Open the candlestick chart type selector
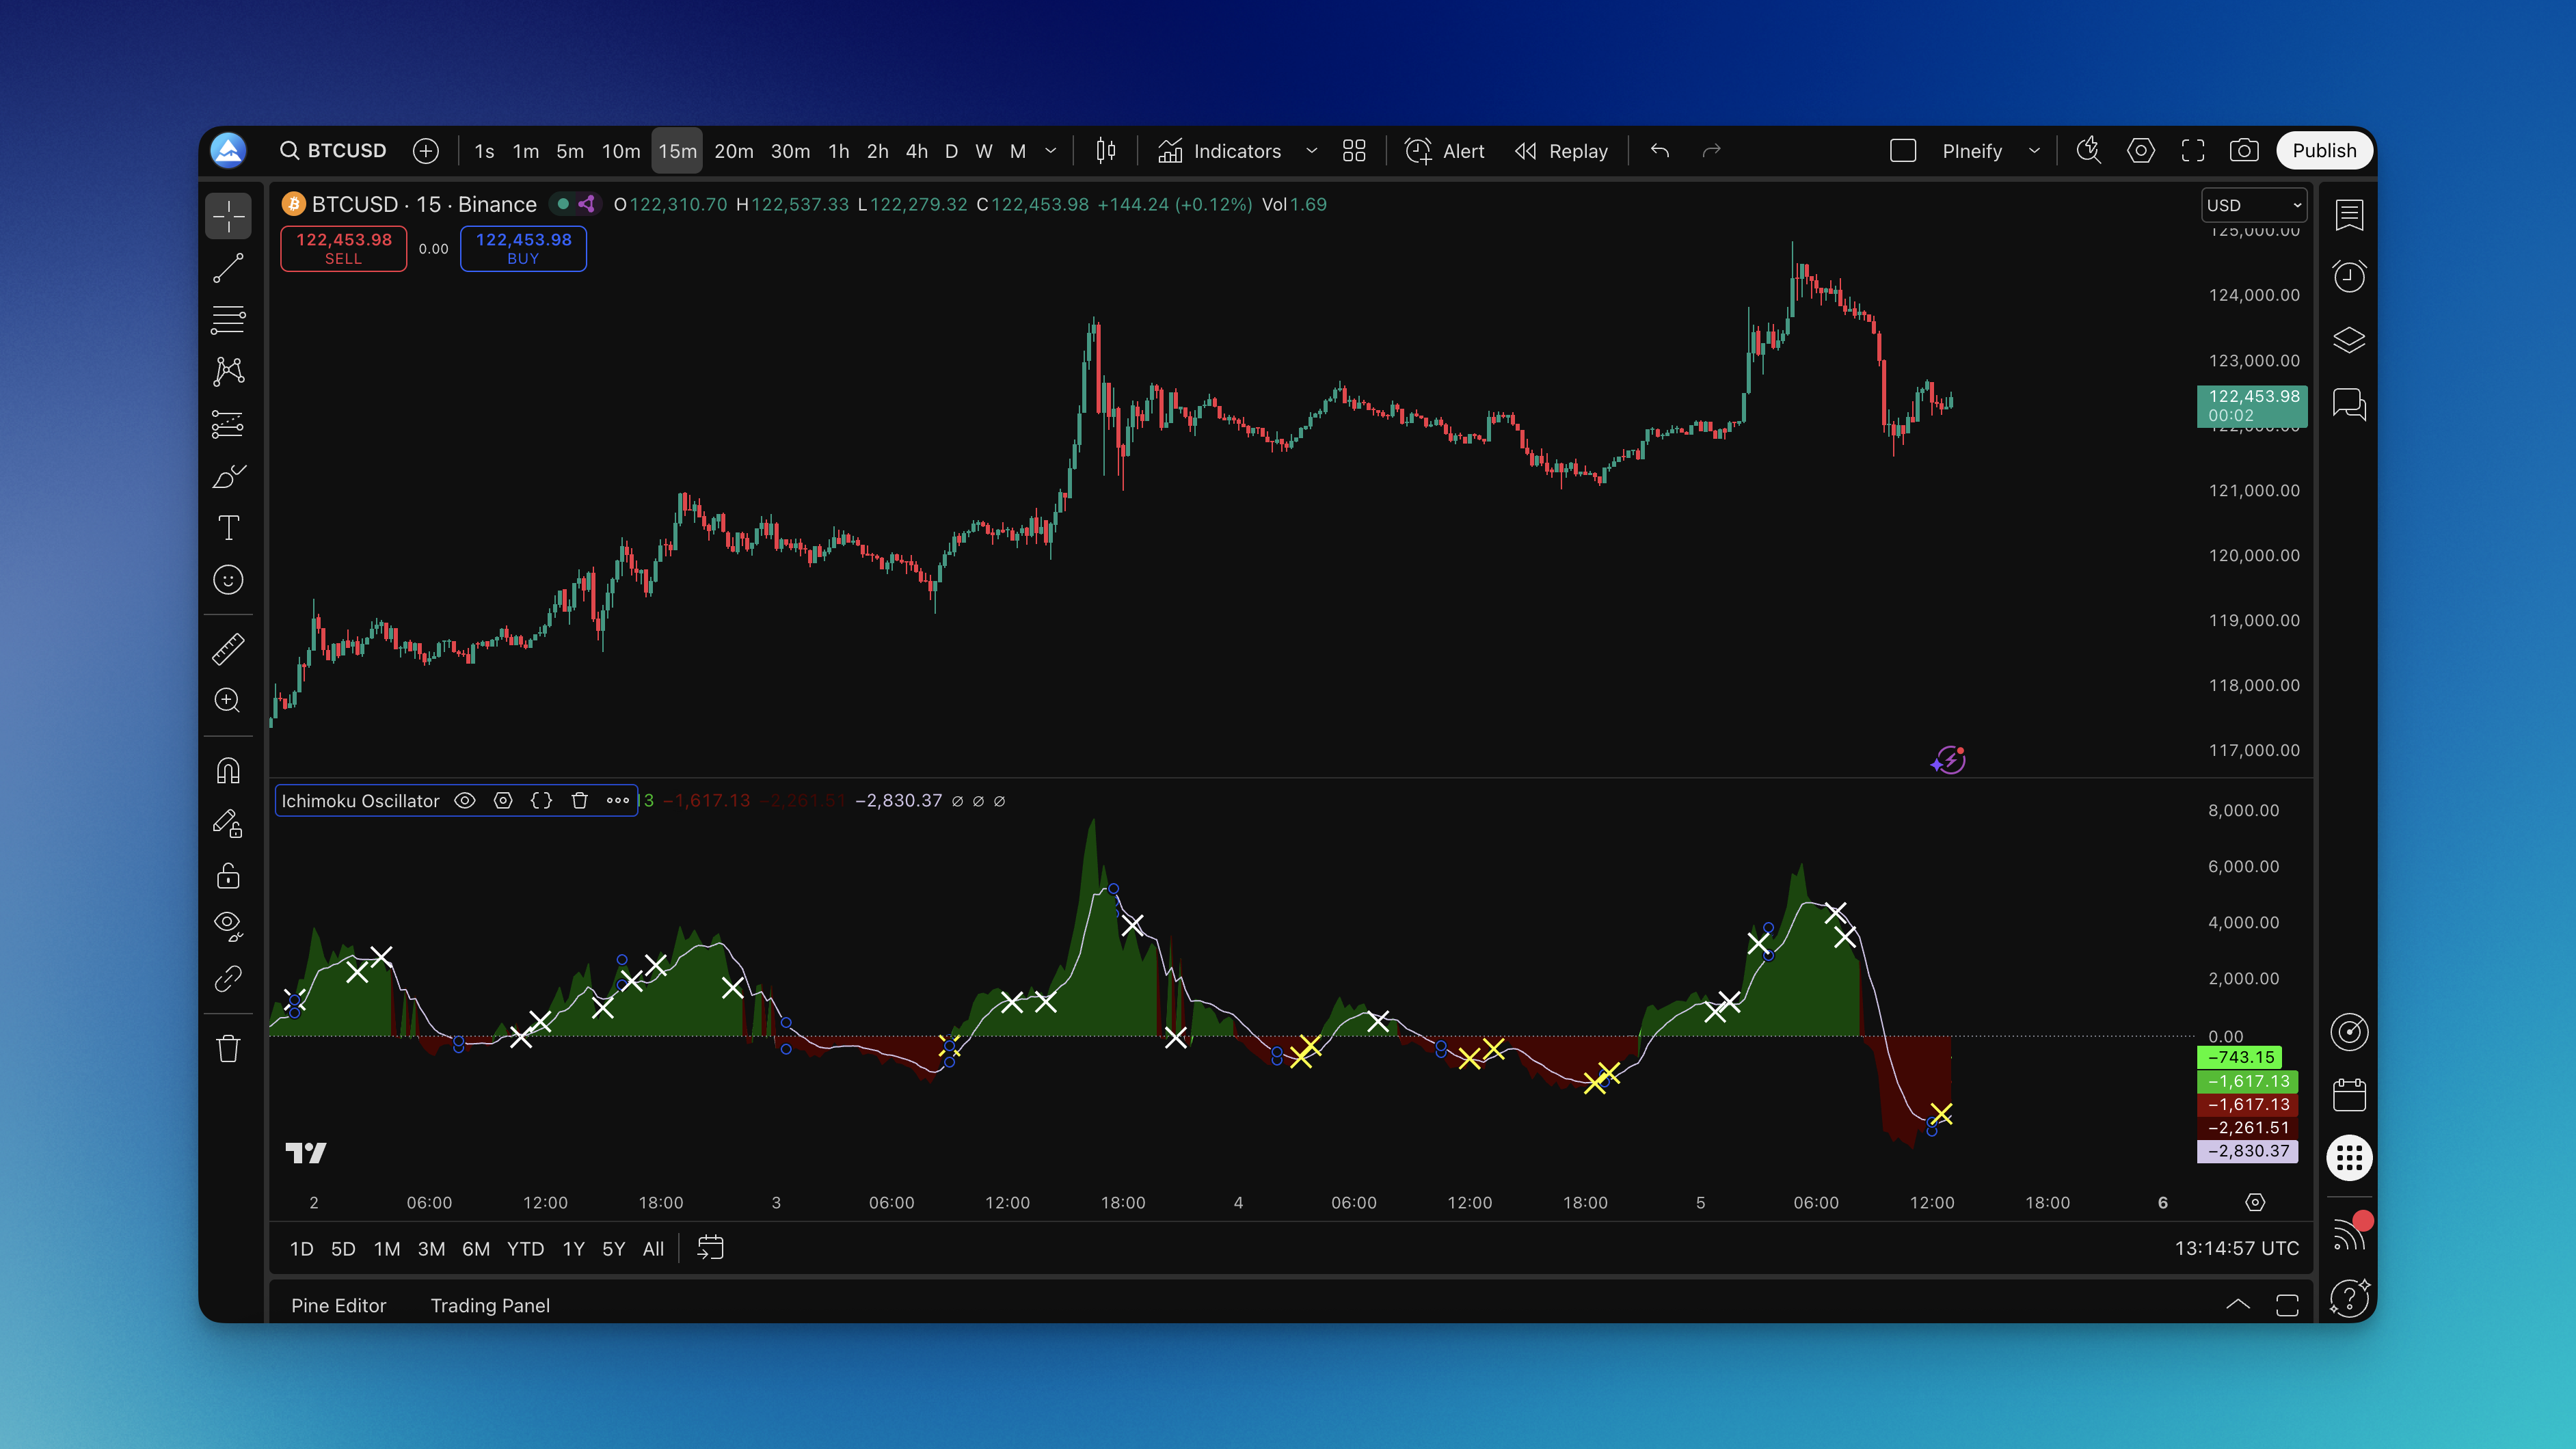 pos(1105,151)
